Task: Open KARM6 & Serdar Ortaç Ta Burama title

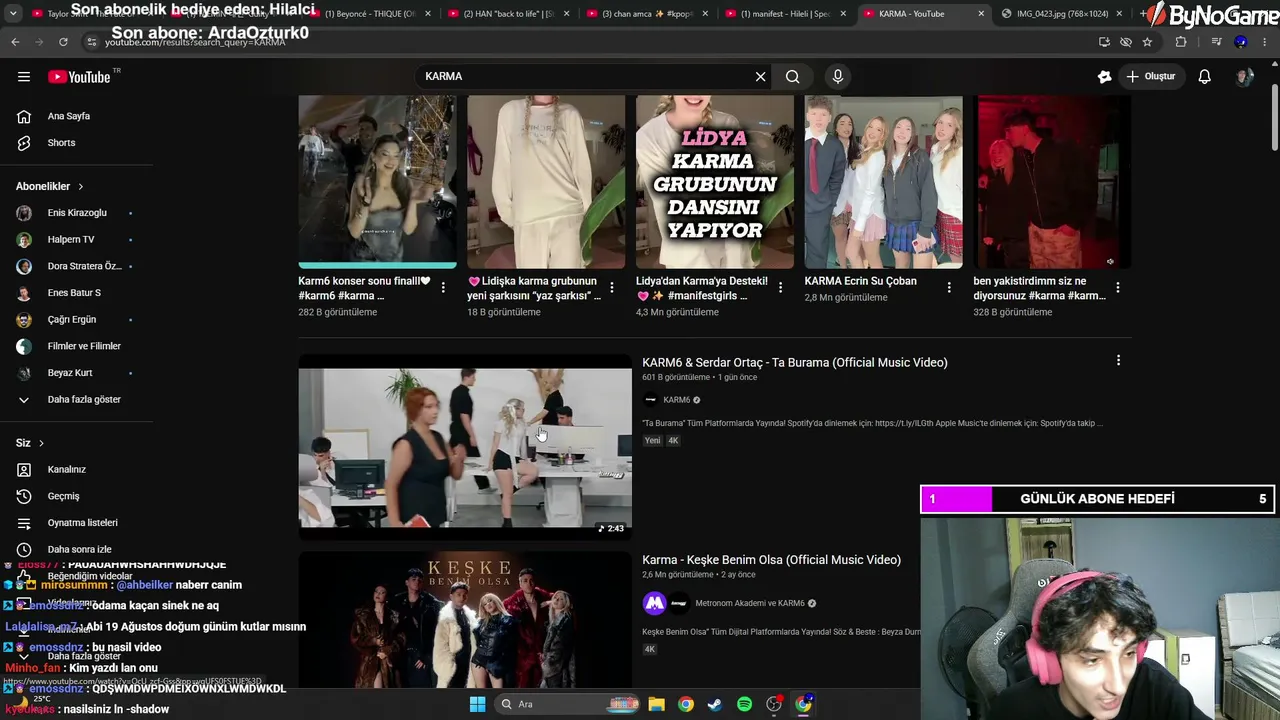Action: click(x=795, y=363)
